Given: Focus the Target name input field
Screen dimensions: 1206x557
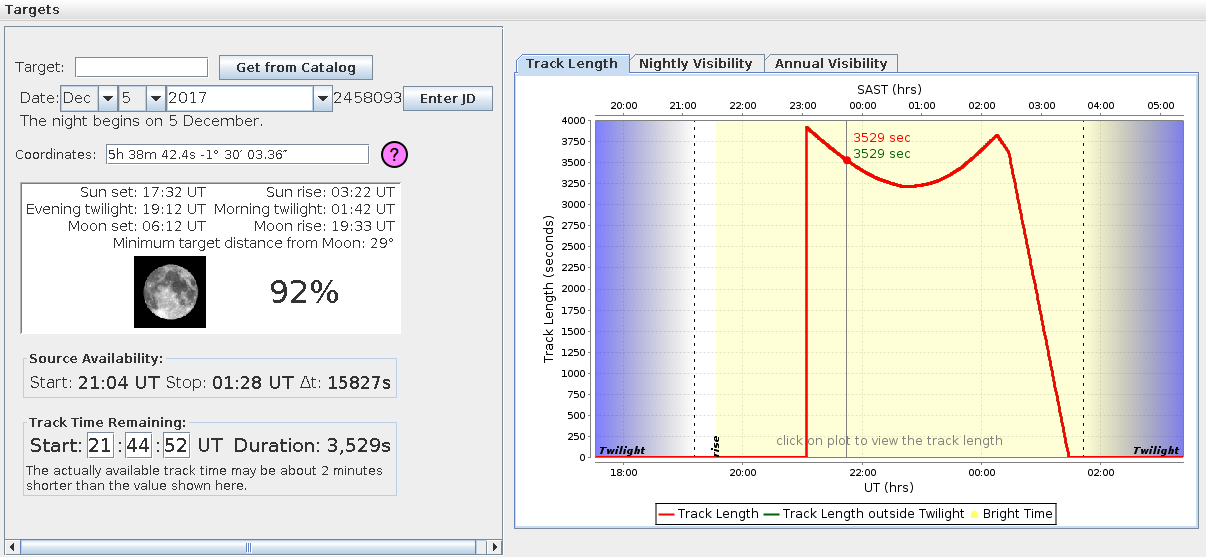Looking at the screenshot, I should click(141, 67).
